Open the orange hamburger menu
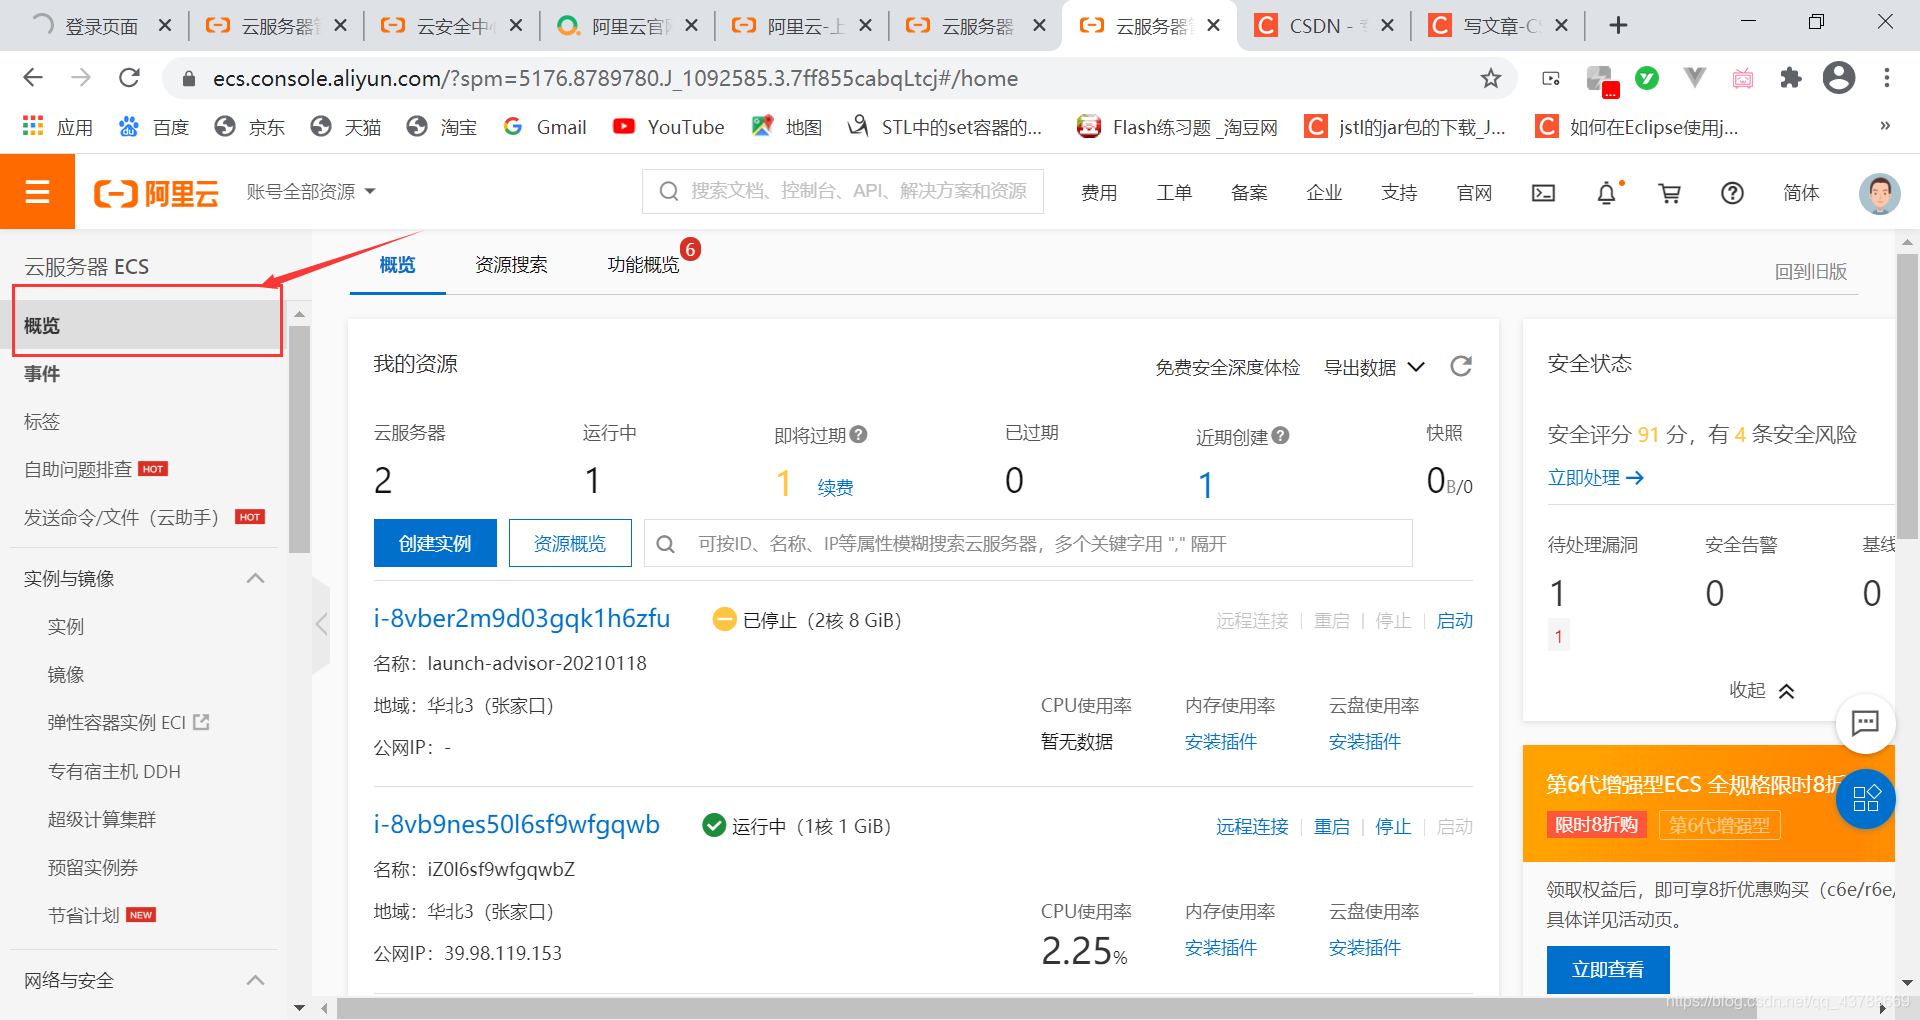This screenshot has height=1020, width=1920. (x=37, y=192)
